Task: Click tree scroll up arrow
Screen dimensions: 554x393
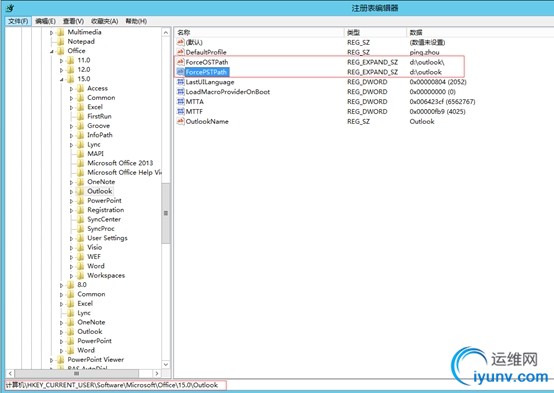Action: pyautogui.click(x=166, y=33)
